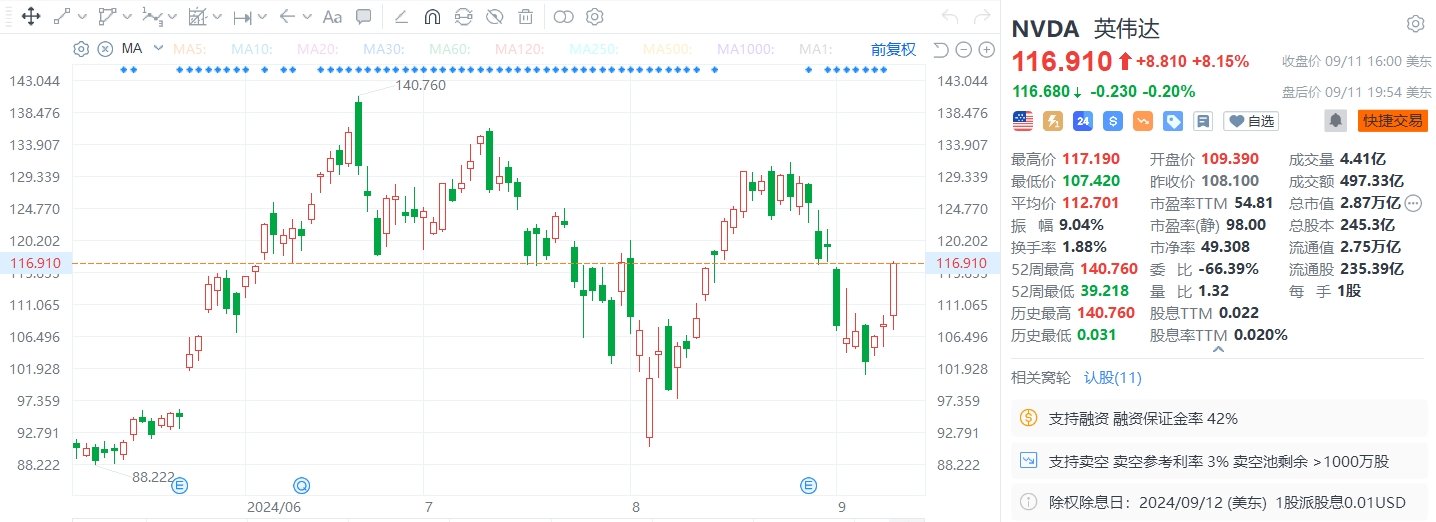Screen dimensions: 1436x522
Task: Click the @ event marker near 2024/06
Action: [301, 486]
